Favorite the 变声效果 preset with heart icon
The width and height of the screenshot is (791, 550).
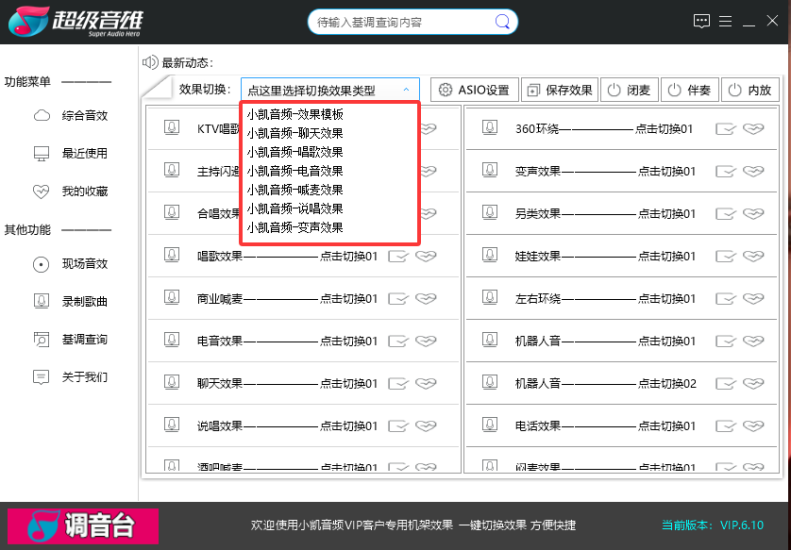(x=754, y=172)
